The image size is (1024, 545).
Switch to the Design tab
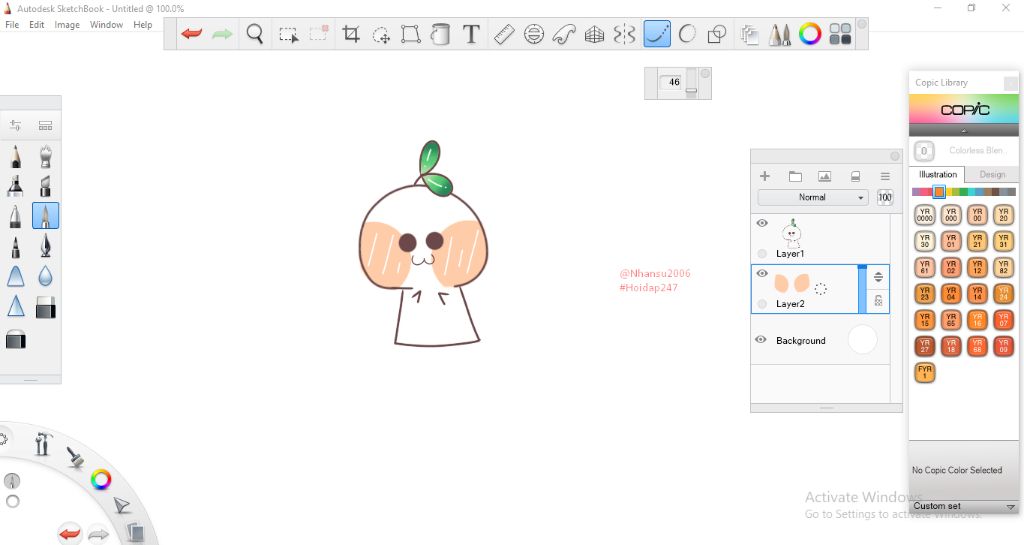(992, 174)
